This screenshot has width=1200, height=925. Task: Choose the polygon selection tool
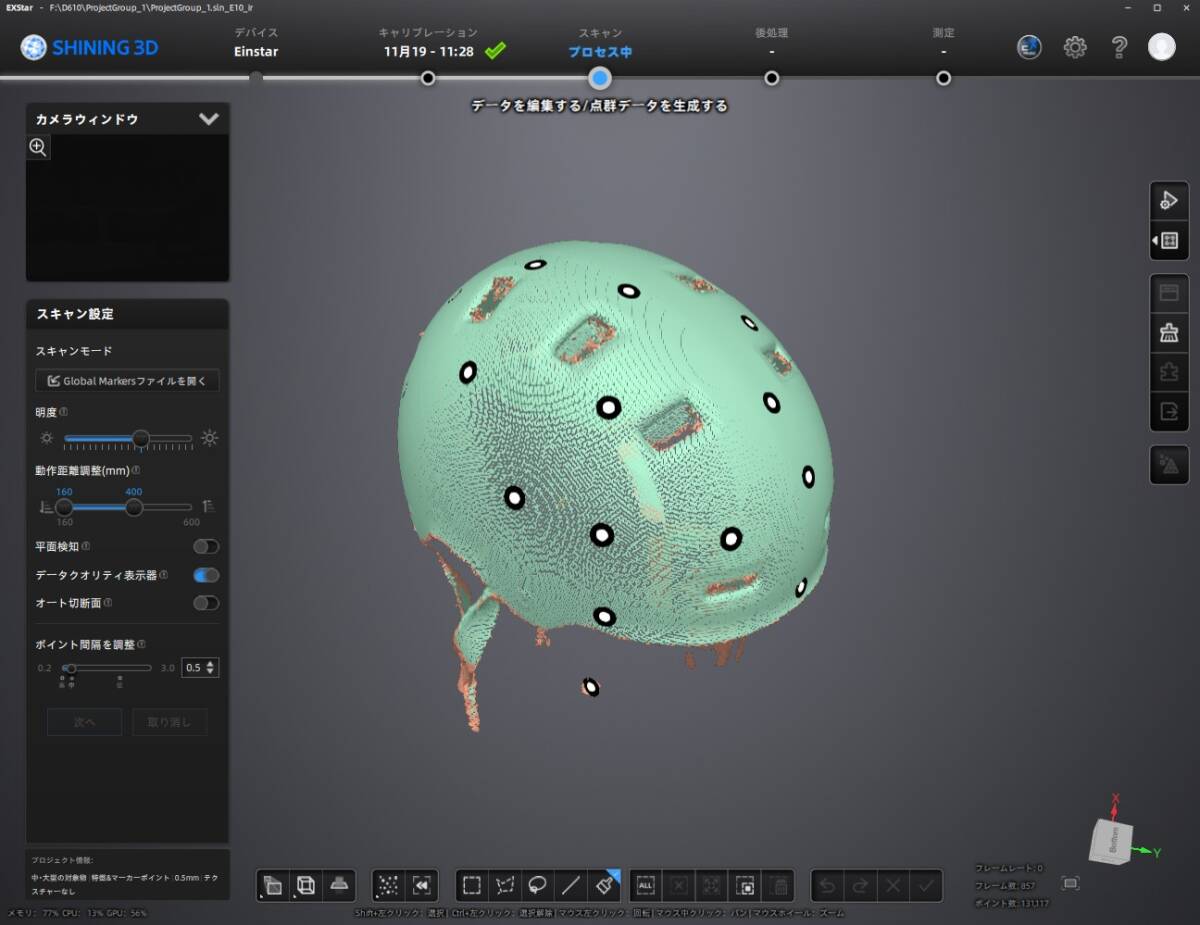[x=505, y=885]
